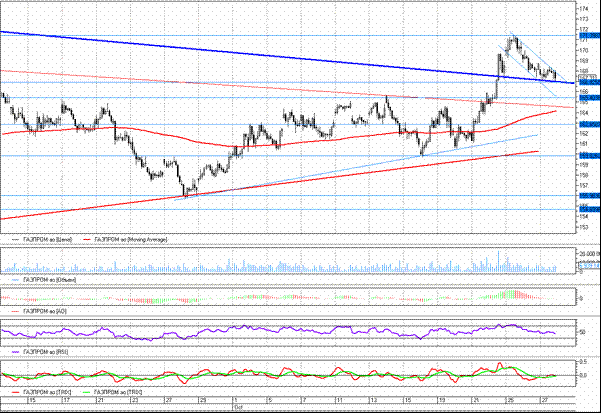Select the ГАЗПРОМ ао [Объем] volume legend
The width and height of the screenshot is (601, 413).
tap(44, 280)
